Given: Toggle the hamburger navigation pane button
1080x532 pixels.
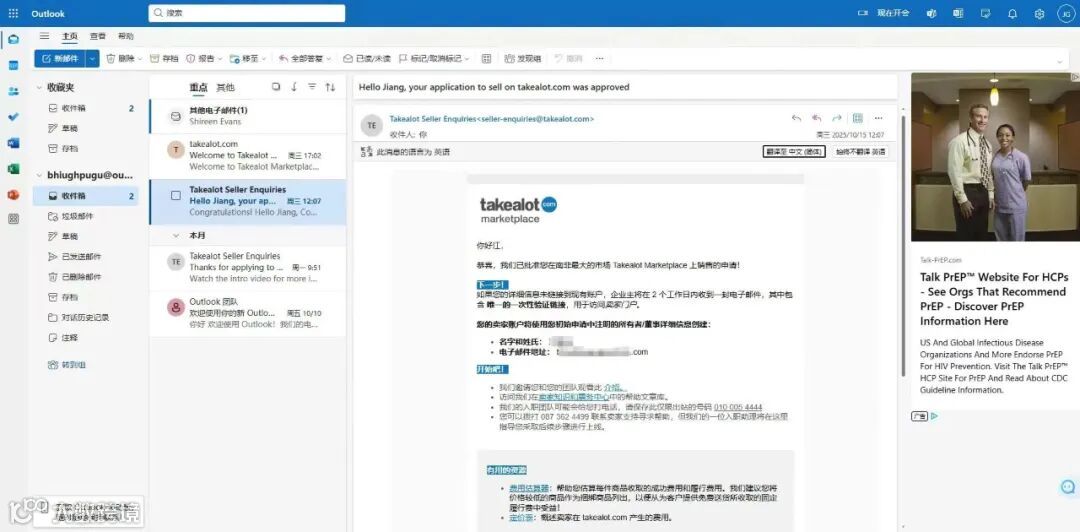Looking at the screenshot, I should coord(44,36).
